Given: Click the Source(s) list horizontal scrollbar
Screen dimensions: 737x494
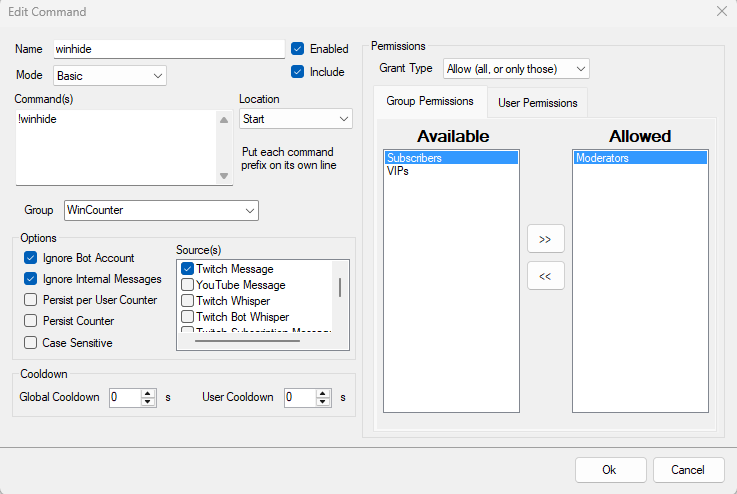Looking at the screenshot, I should coord(247,341).
